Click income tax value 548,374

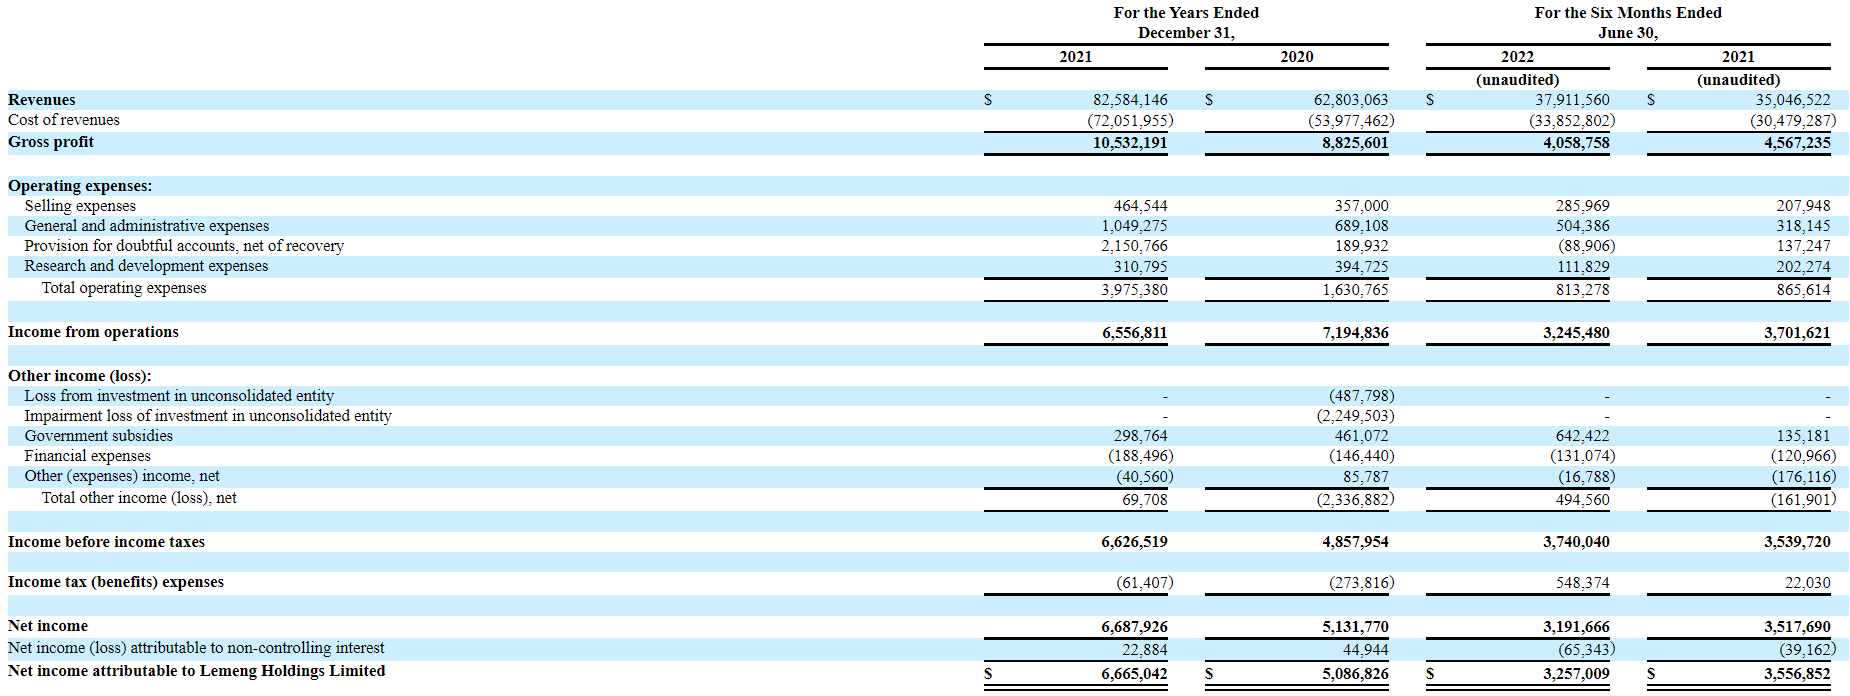(x=1582, y=583)
